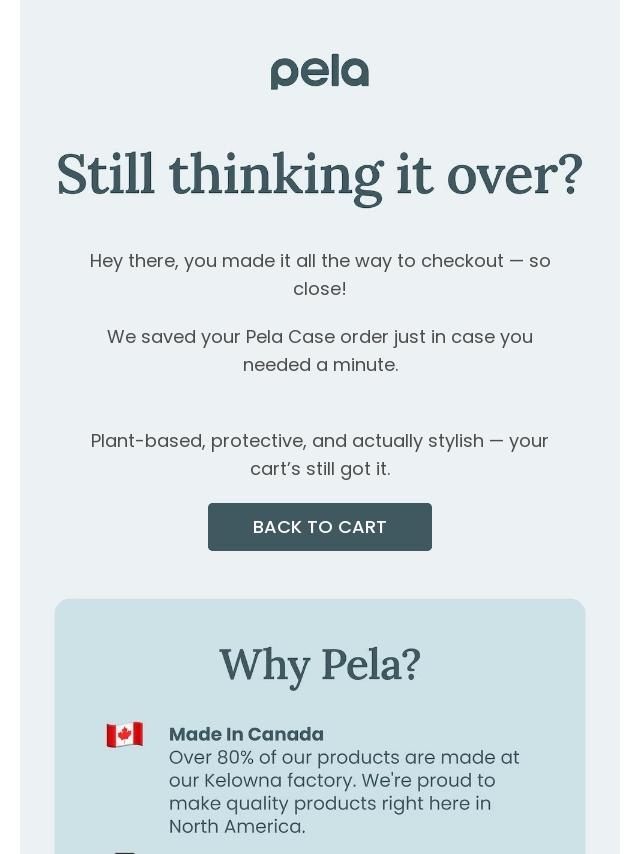Click the word 'stylish' in the body

(x=448, y=441)
